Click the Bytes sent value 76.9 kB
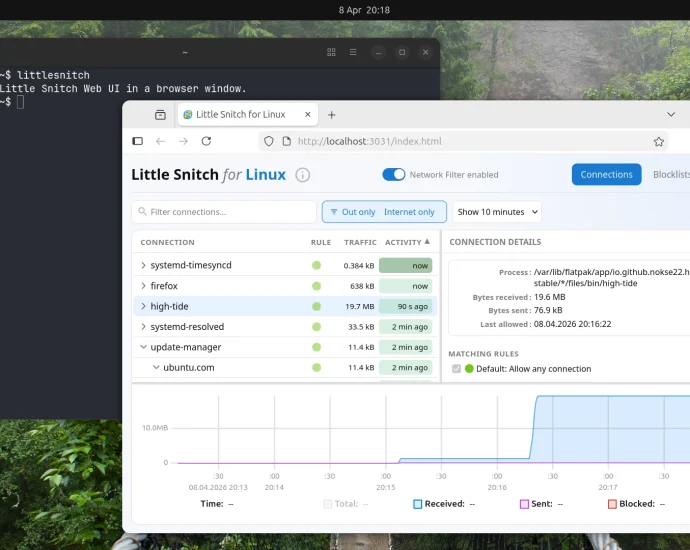 [548, 310]
